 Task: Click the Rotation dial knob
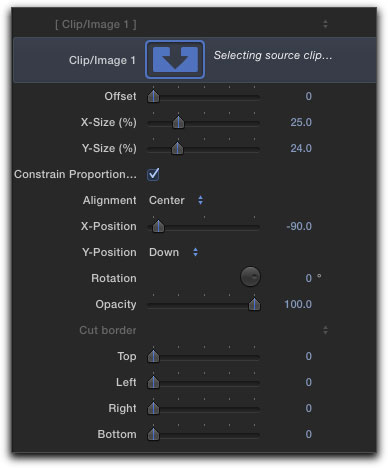coord(250,277)
